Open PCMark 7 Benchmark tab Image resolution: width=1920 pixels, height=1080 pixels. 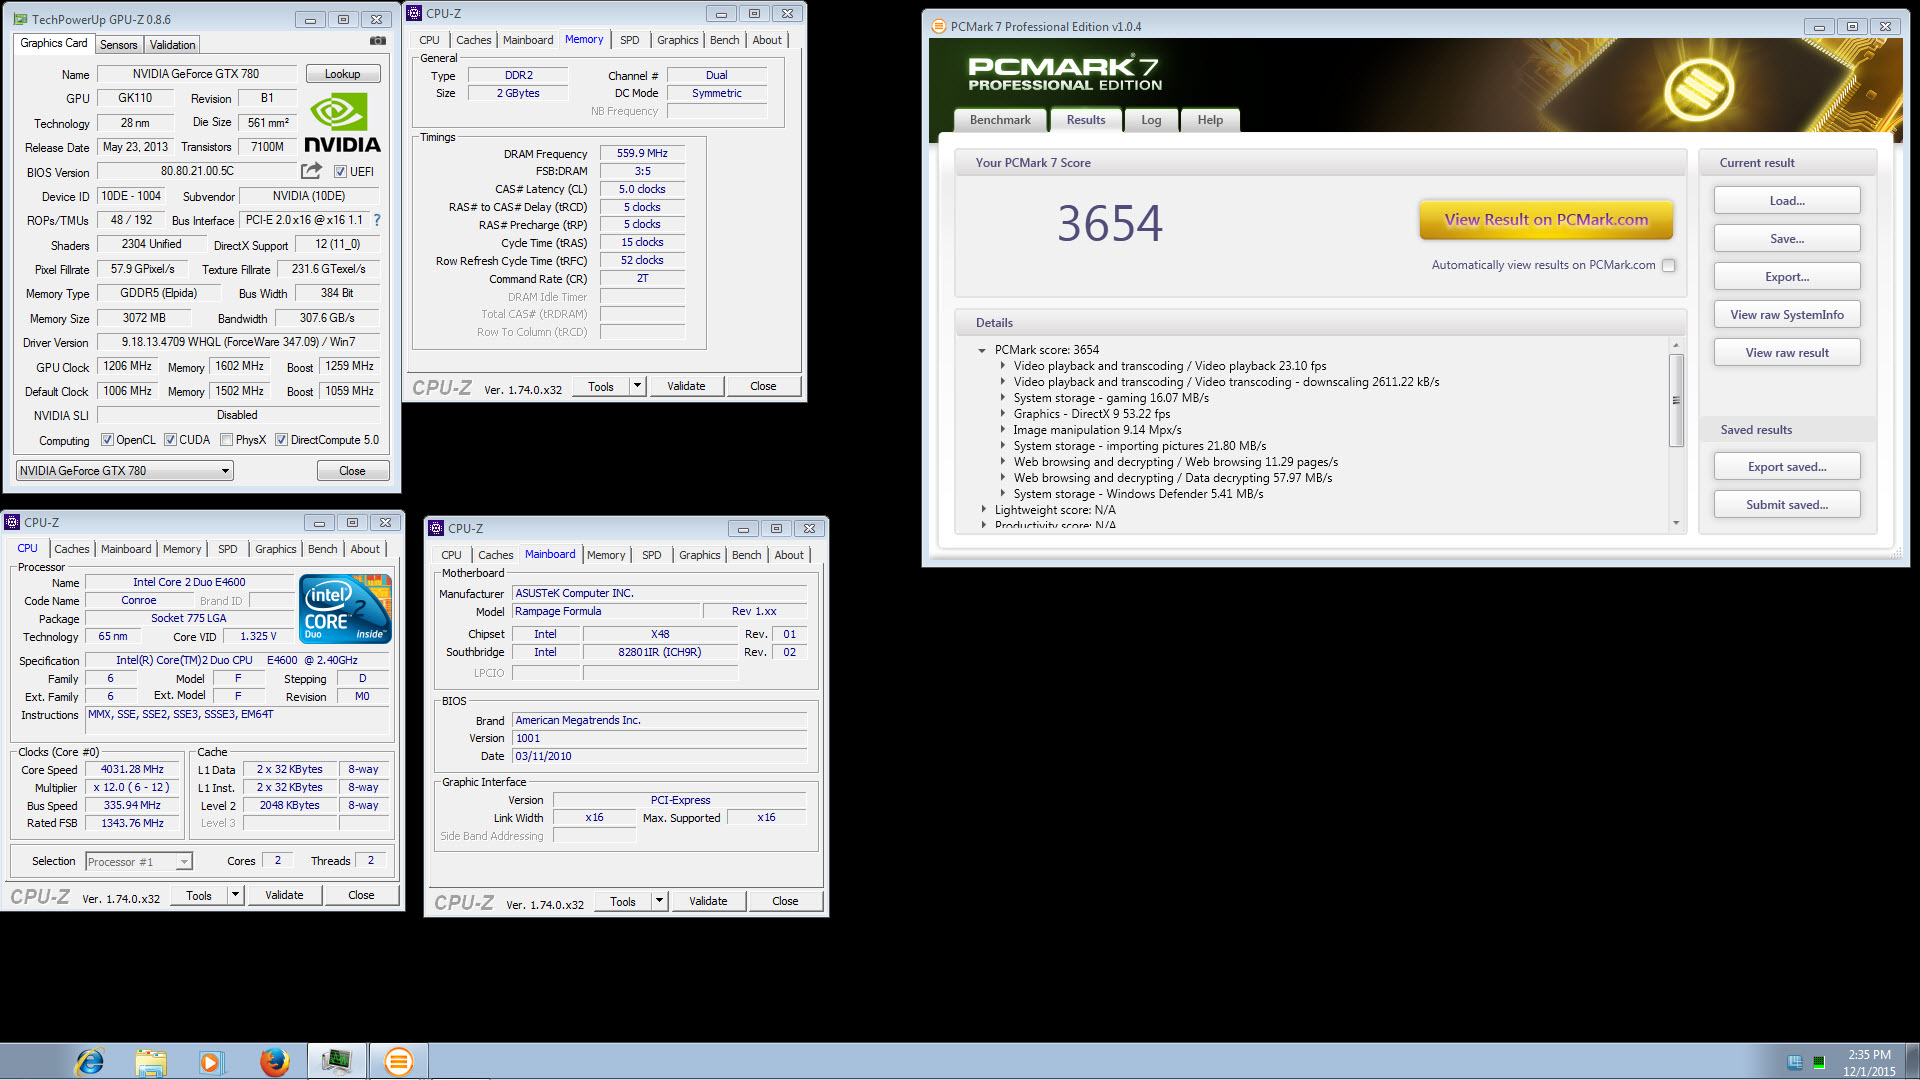point(999,120)
